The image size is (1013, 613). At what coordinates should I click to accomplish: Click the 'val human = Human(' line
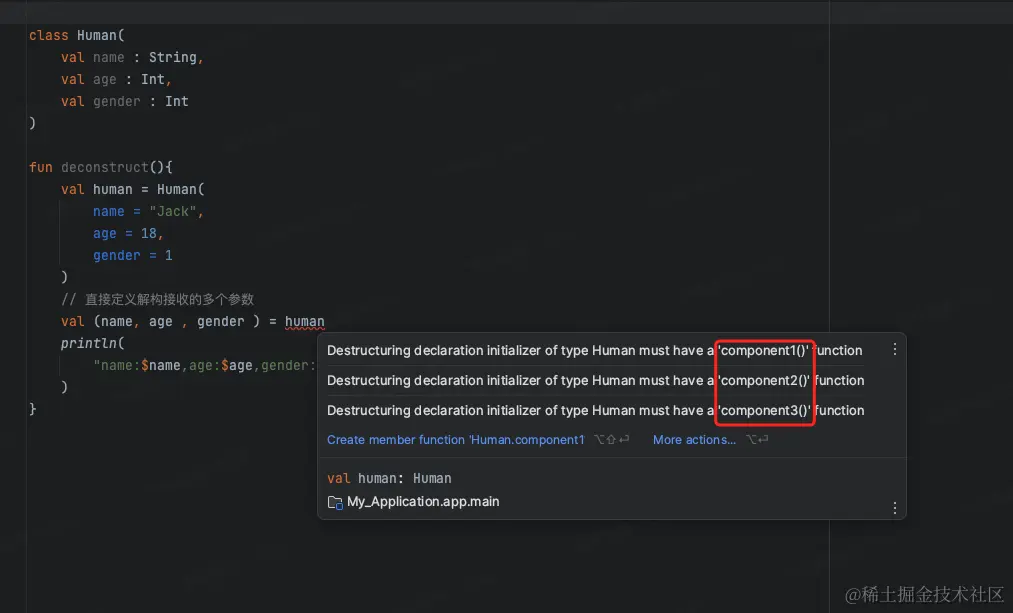(132, 189)
